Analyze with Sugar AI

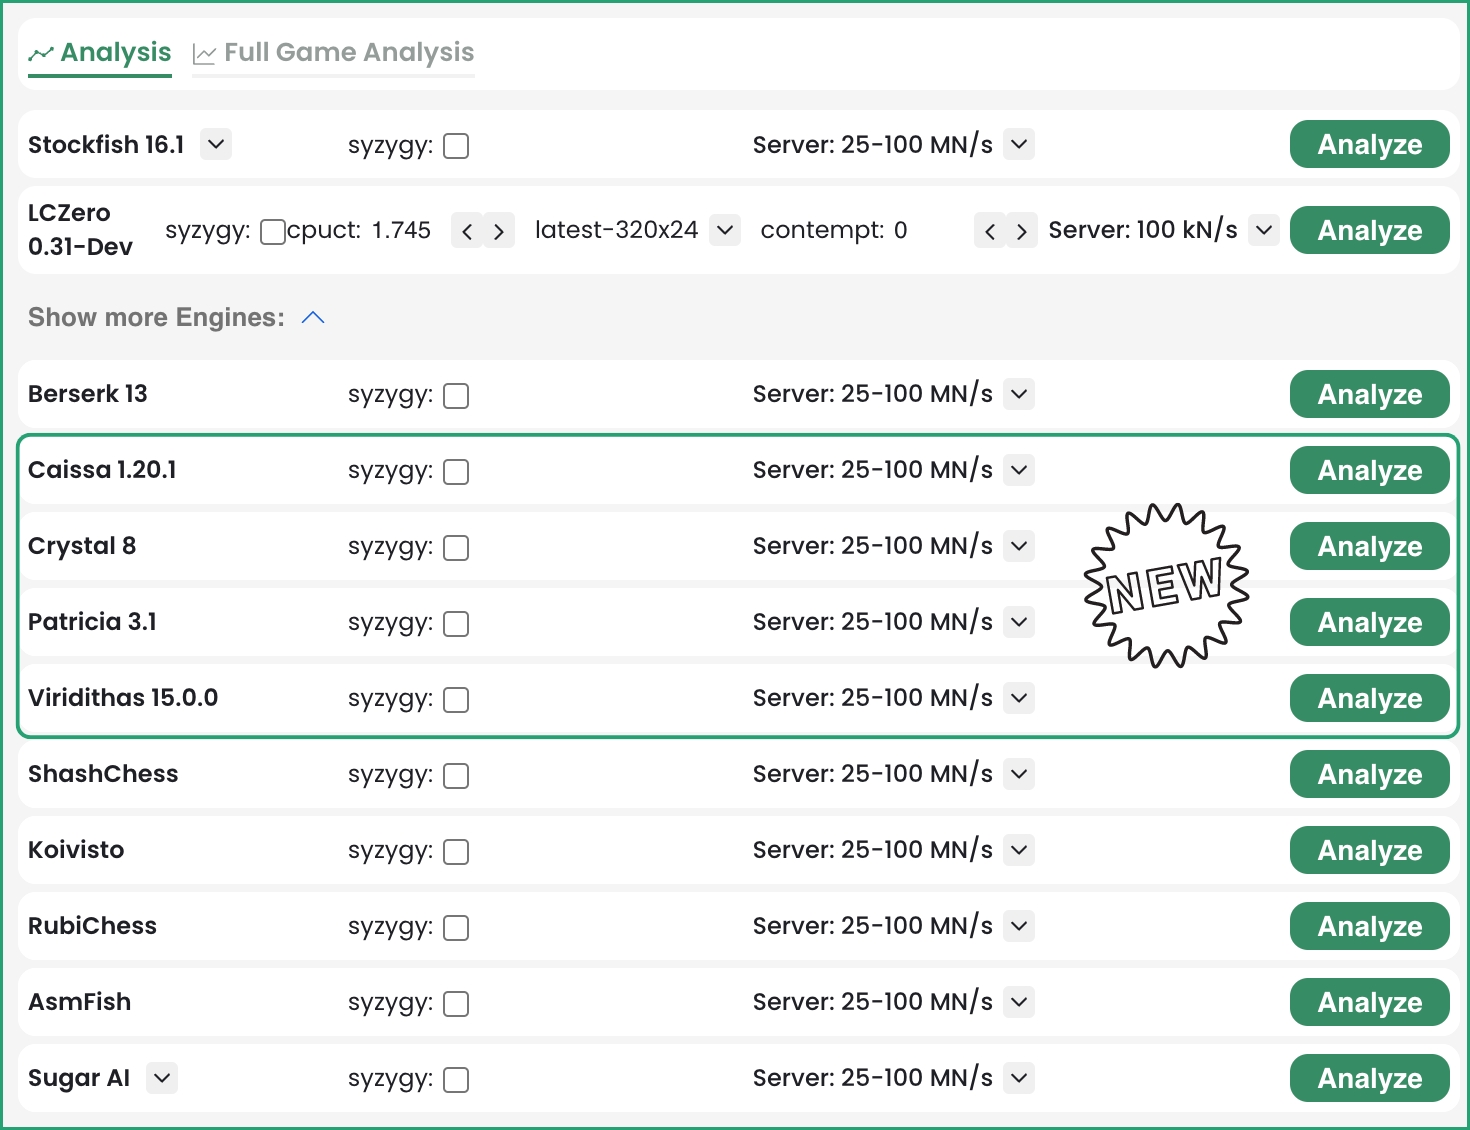coord(1369,1078)
